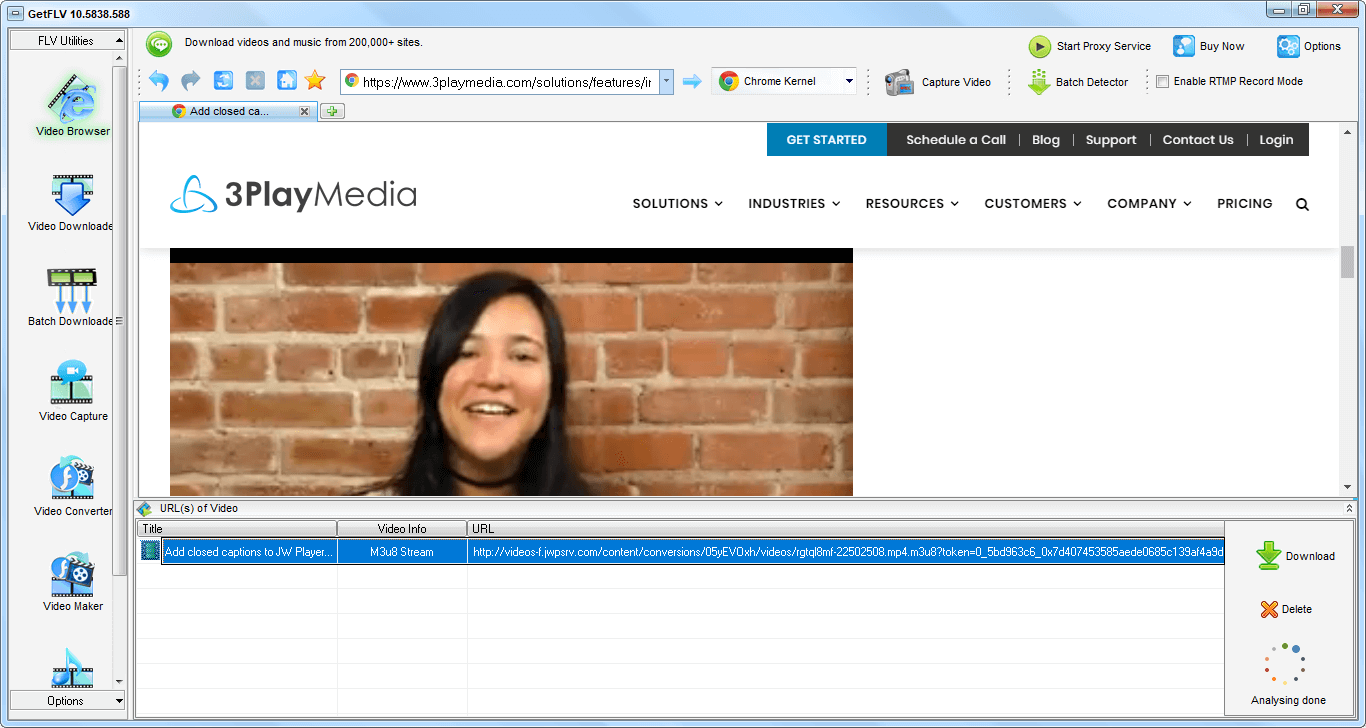Open the Chrome Kernel dropdown
Viewport: 1366px width, 728px height.
click(x=849, y=82)
